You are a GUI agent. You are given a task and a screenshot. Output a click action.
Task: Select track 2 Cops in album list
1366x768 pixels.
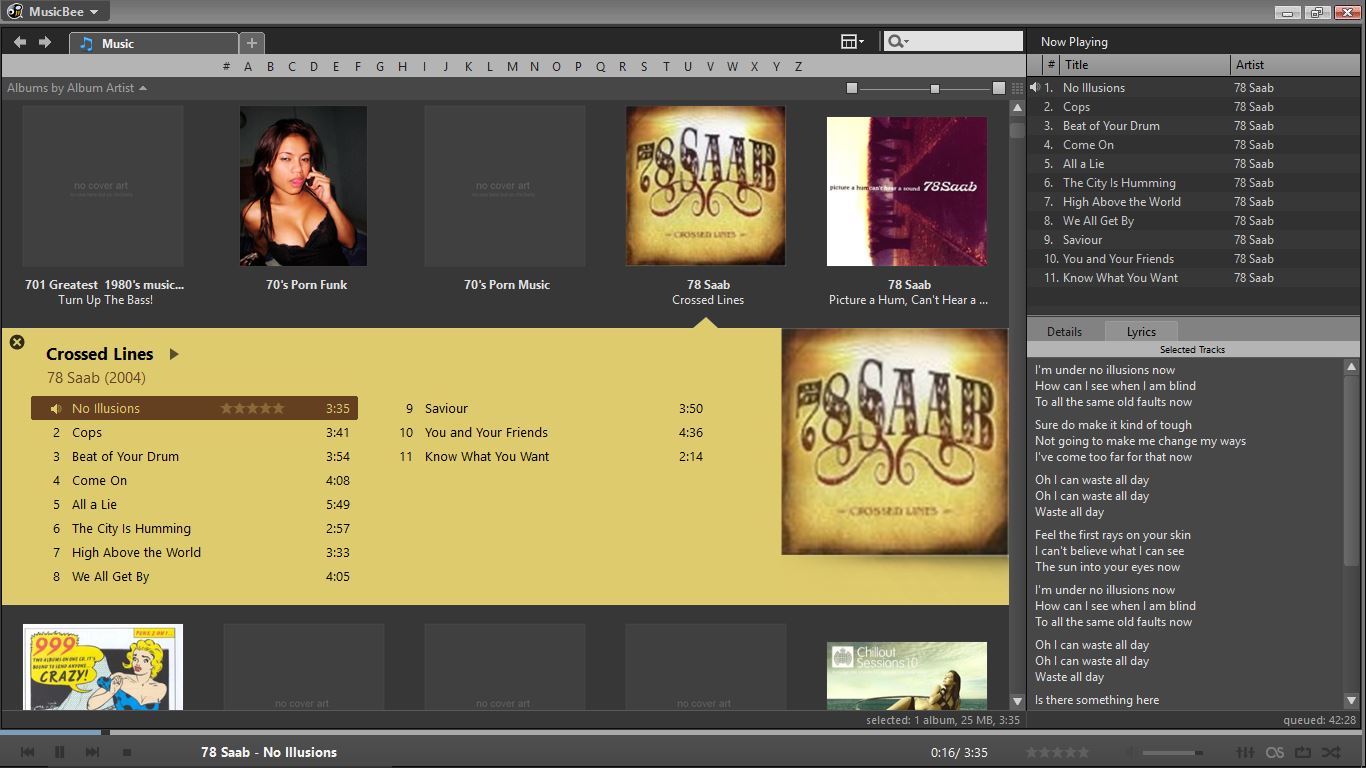tap(194, 432)
